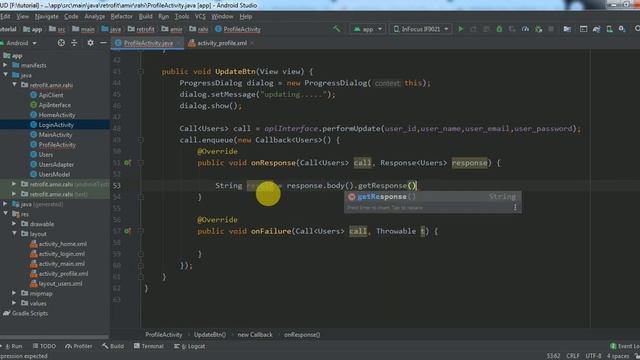Open the TODO tool window
This screenshot has height=360, width=640.
[x=44, y=346]
